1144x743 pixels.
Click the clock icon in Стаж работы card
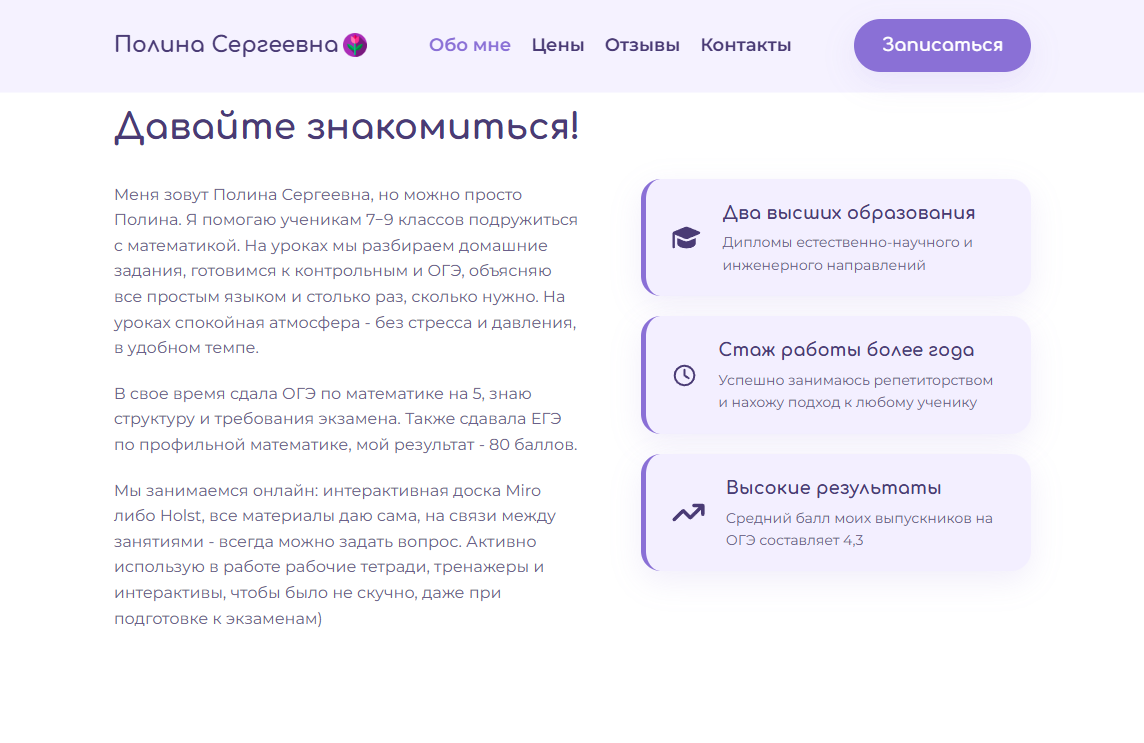click(x=684, y=376)
